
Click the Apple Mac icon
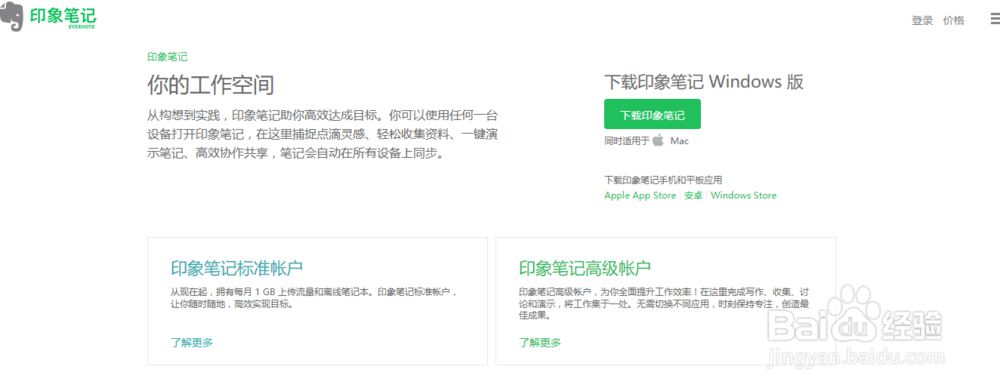[x=658, y=141]
